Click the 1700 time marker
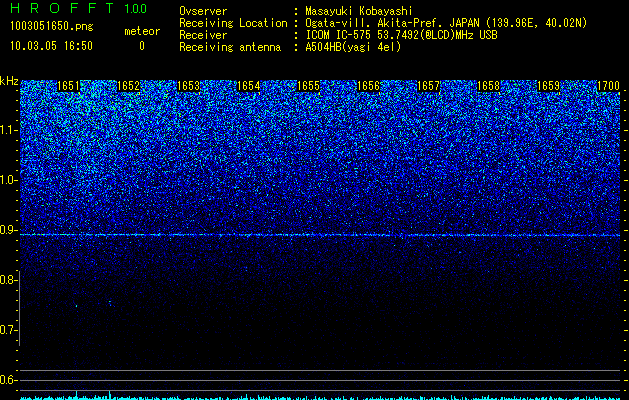Viewport: 629px width, 400px height. pyautogui.click(x=609, y=86)
